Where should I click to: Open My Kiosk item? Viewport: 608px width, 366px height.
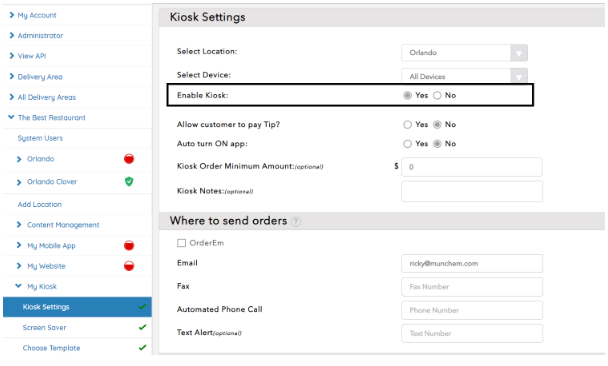[x=42, y=287]
